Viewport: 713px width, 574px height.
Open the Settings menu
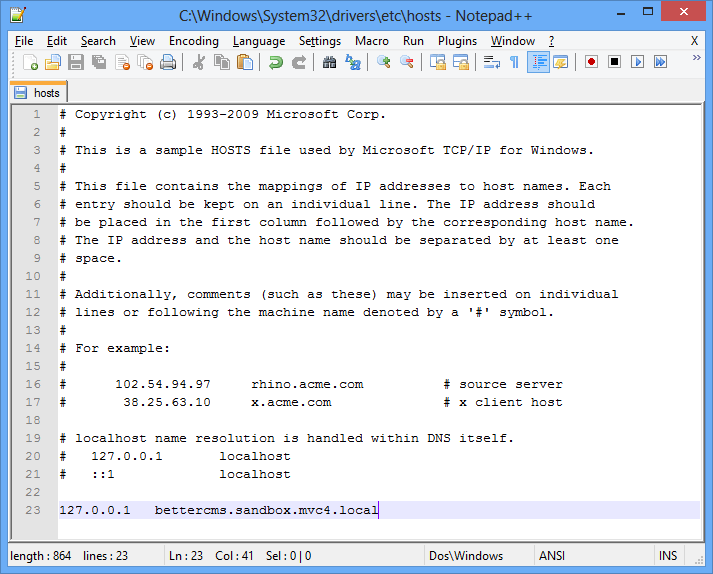pyautogui.click(x=320, y=41)
